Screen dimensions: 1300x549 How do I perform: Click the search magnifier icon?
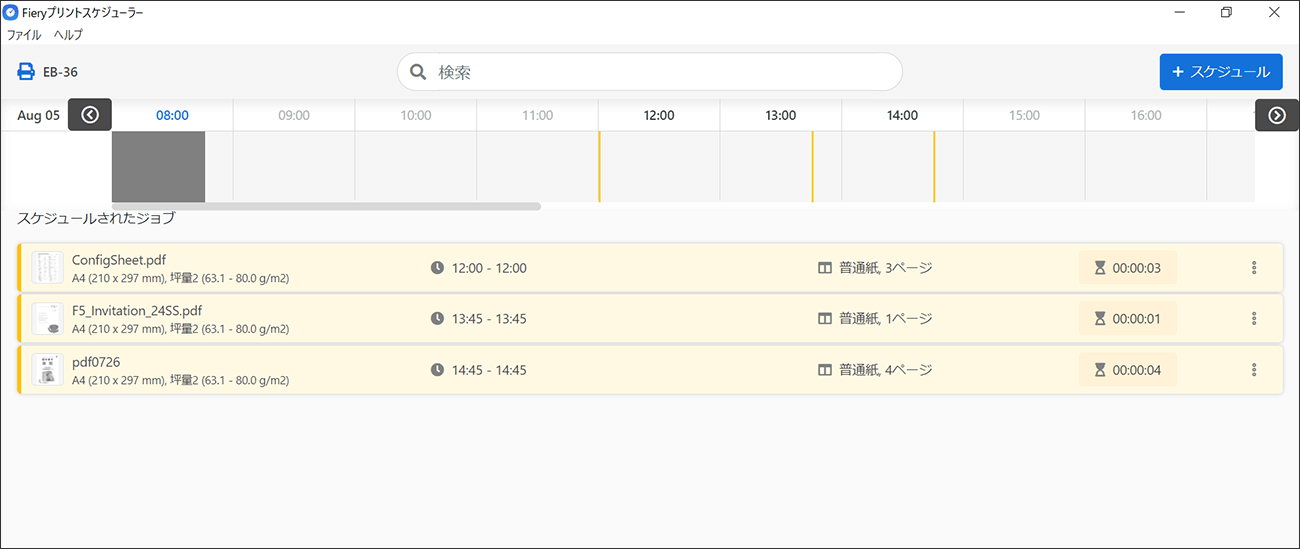(x=418, y=72)
